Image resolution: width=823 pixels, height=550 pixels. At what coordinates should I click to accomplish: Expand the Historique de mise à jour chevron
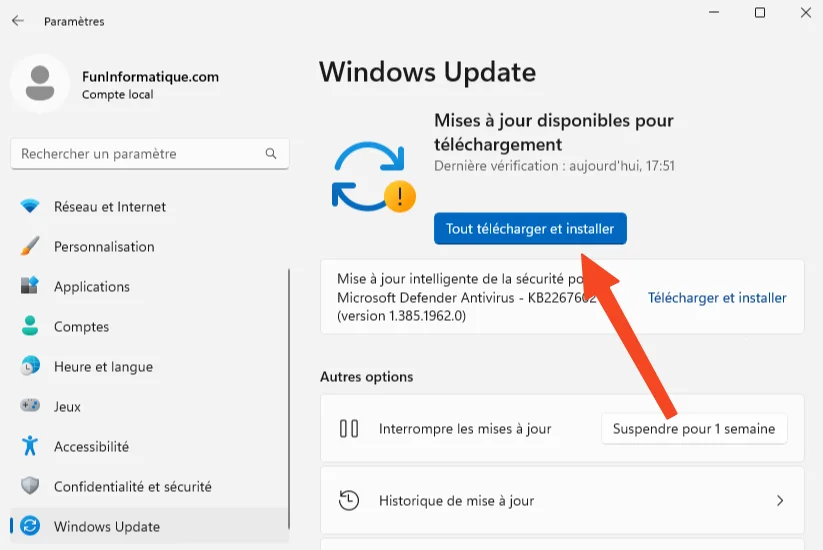pos(780,500)
